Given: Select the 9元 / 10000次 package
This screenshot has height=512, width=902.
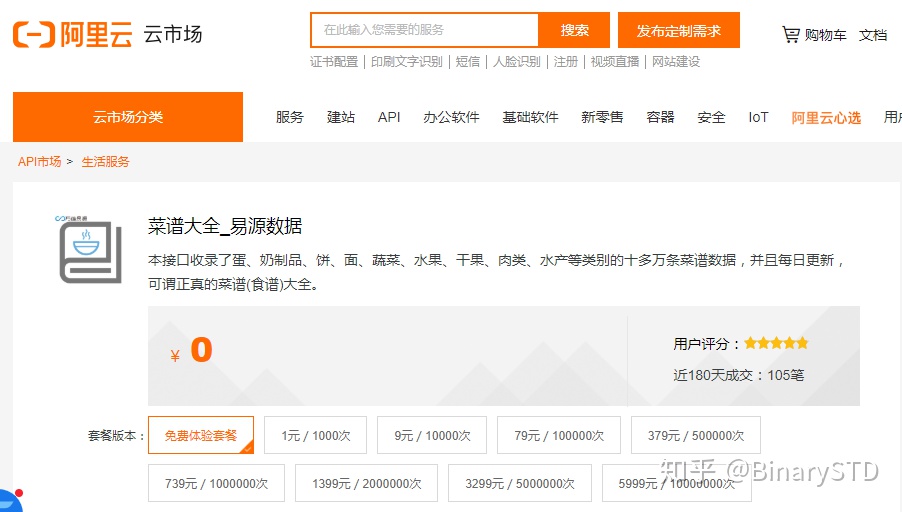Looking at the screenshot, I should (432, 435).
